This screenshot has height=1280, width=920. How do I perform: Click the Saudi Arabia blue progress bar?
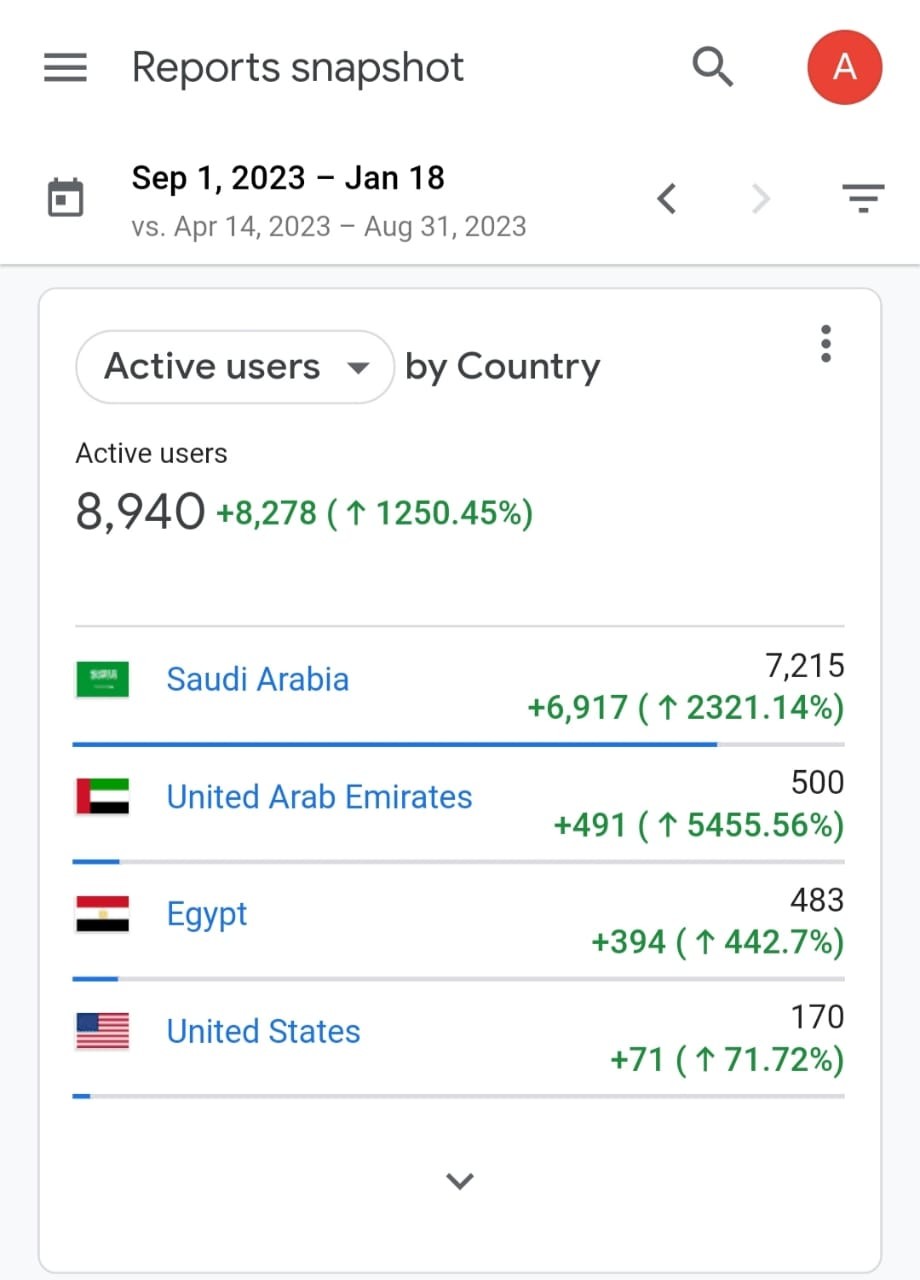[x=394, y=745]
